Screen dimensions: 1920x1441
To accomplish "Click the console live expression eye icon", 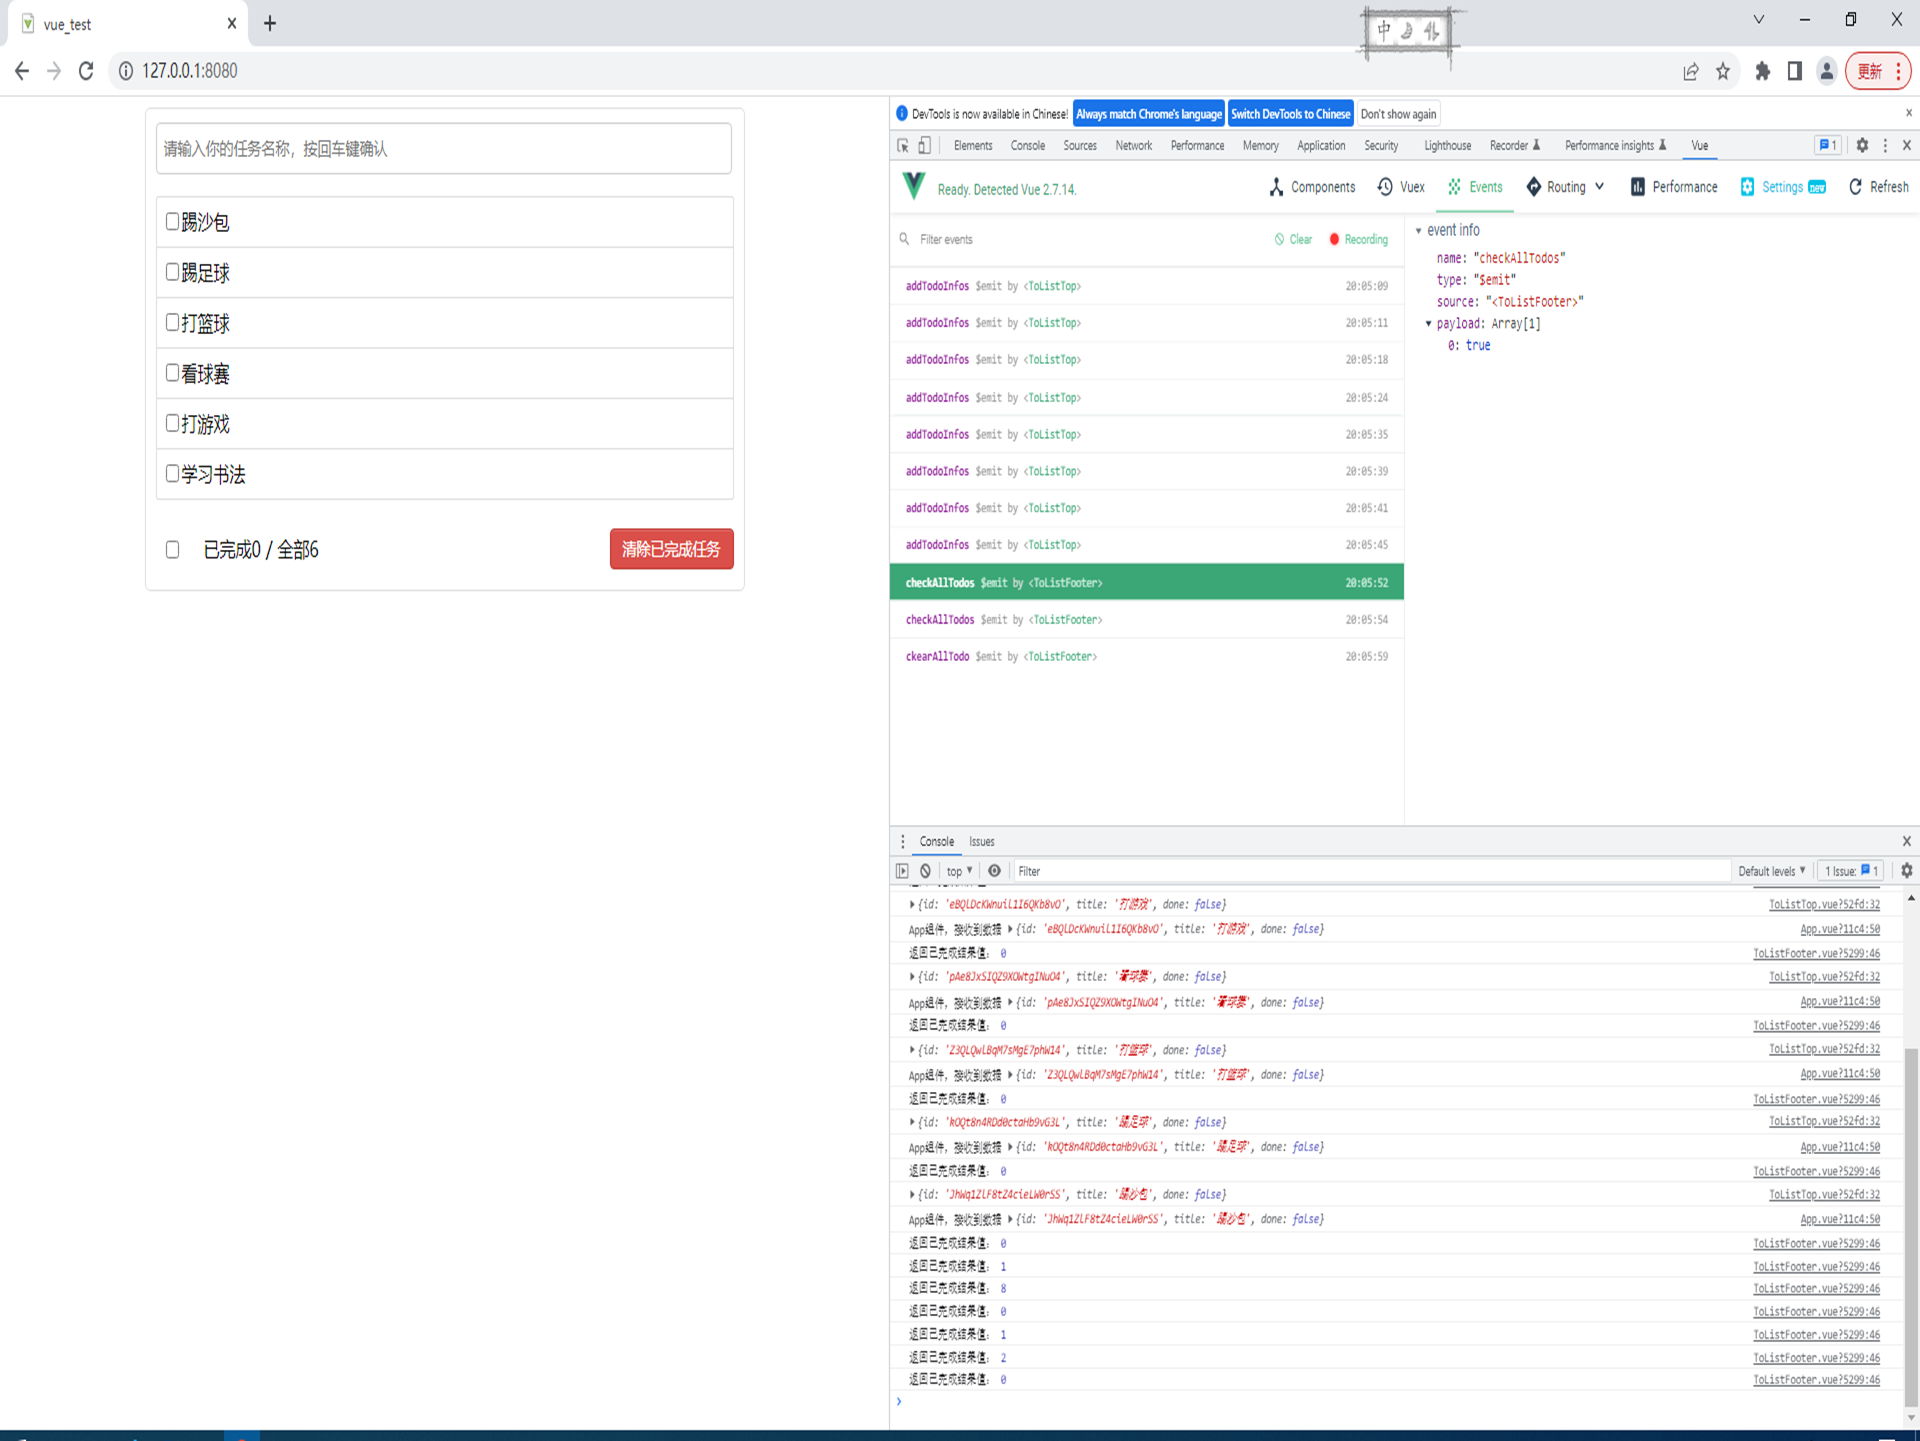I will coord(994,871).
